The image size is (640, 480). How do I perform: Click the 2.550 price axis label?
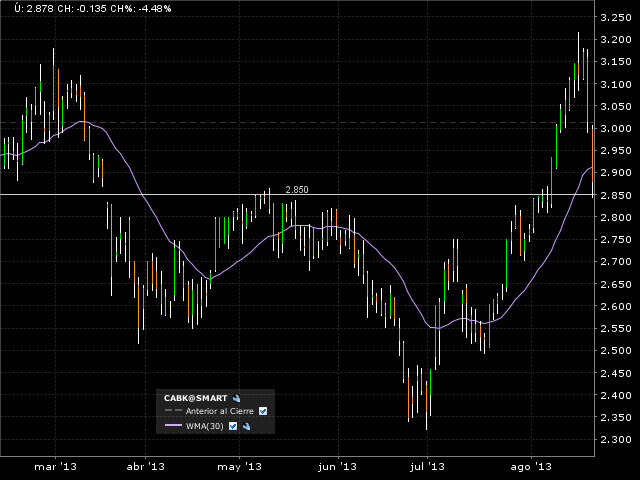(616, 328)
